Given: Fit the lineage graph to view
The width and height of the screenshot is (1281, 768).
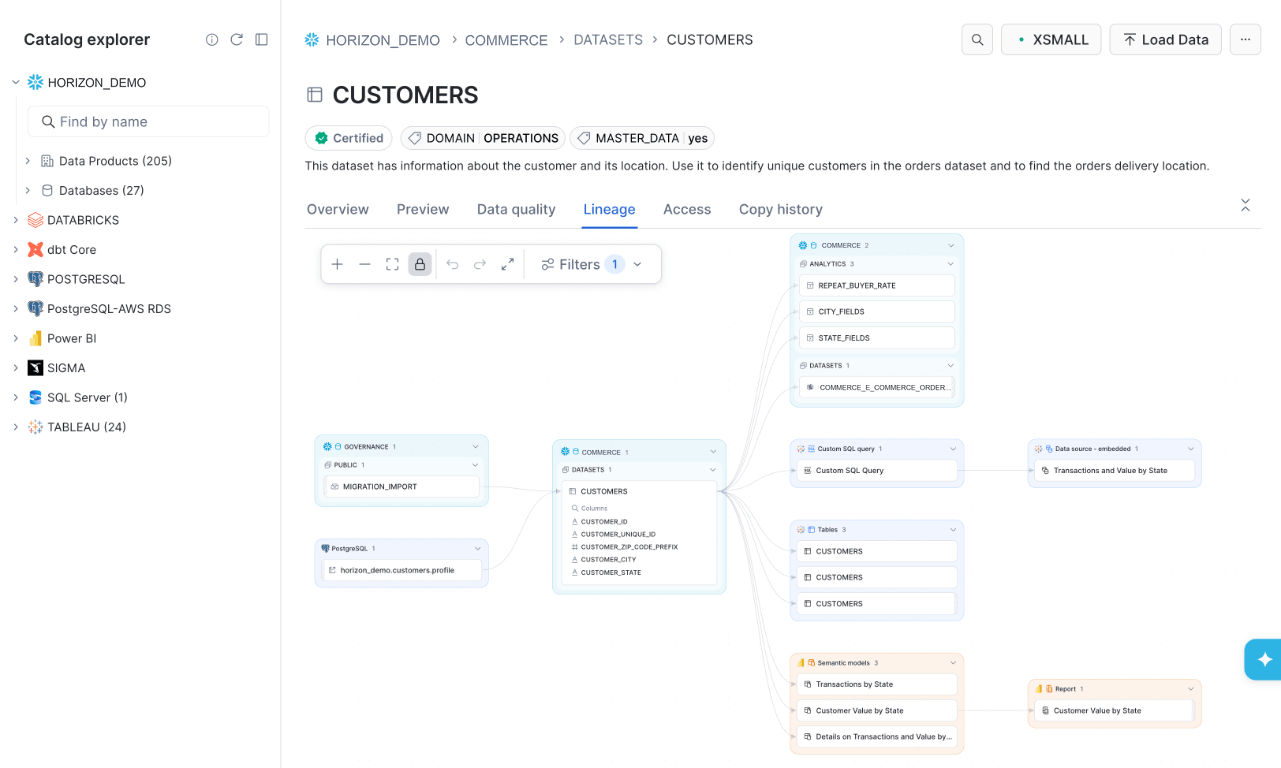Looking at the screenshot, I should tap(393, 264).
